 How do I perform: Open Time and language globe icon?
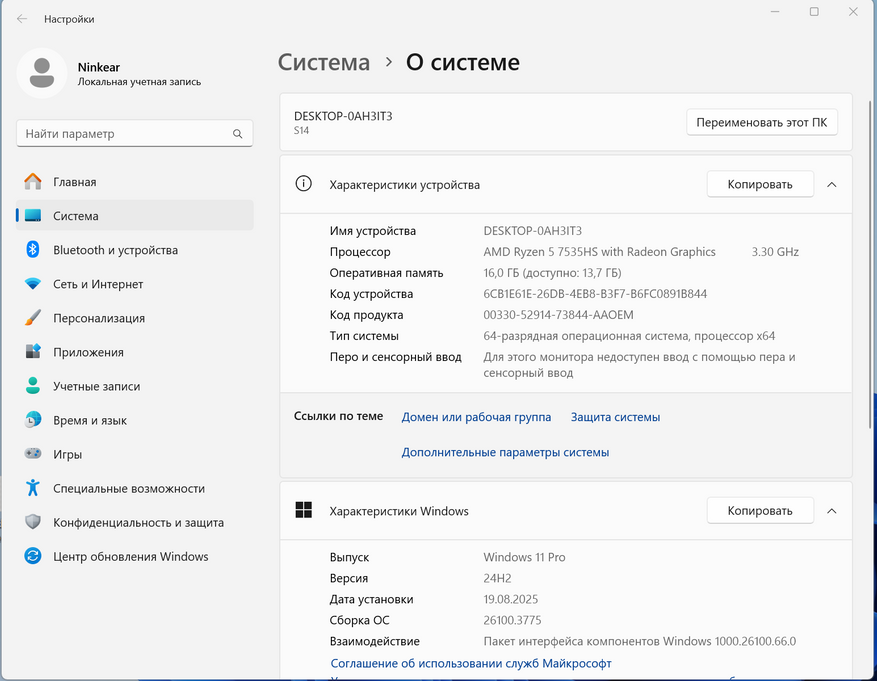(x=33, y=420)
